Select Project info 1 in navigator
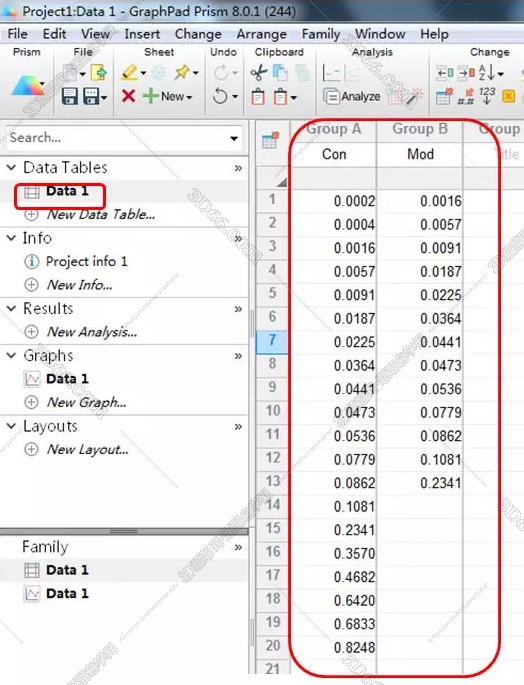 (87, 261)
